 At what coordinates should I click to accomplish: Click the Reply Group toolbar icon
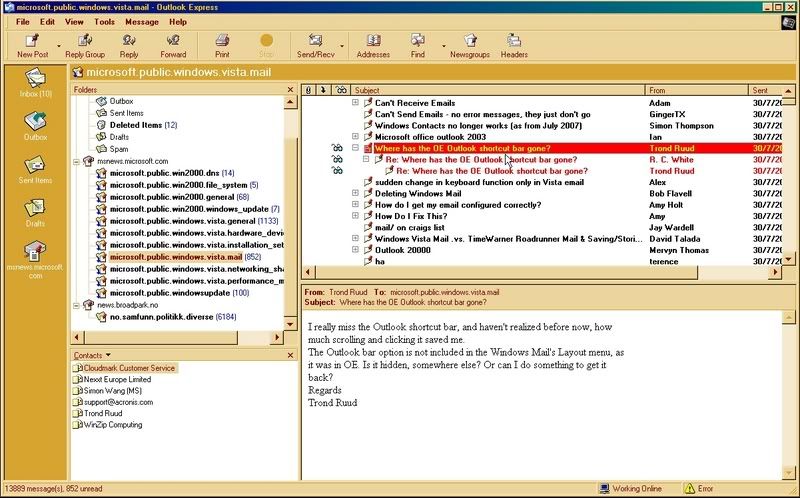[x=85, y=40]
